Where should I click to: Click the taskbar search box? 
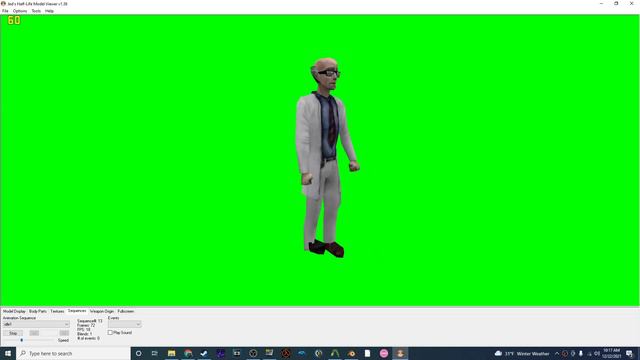[73, 353]
